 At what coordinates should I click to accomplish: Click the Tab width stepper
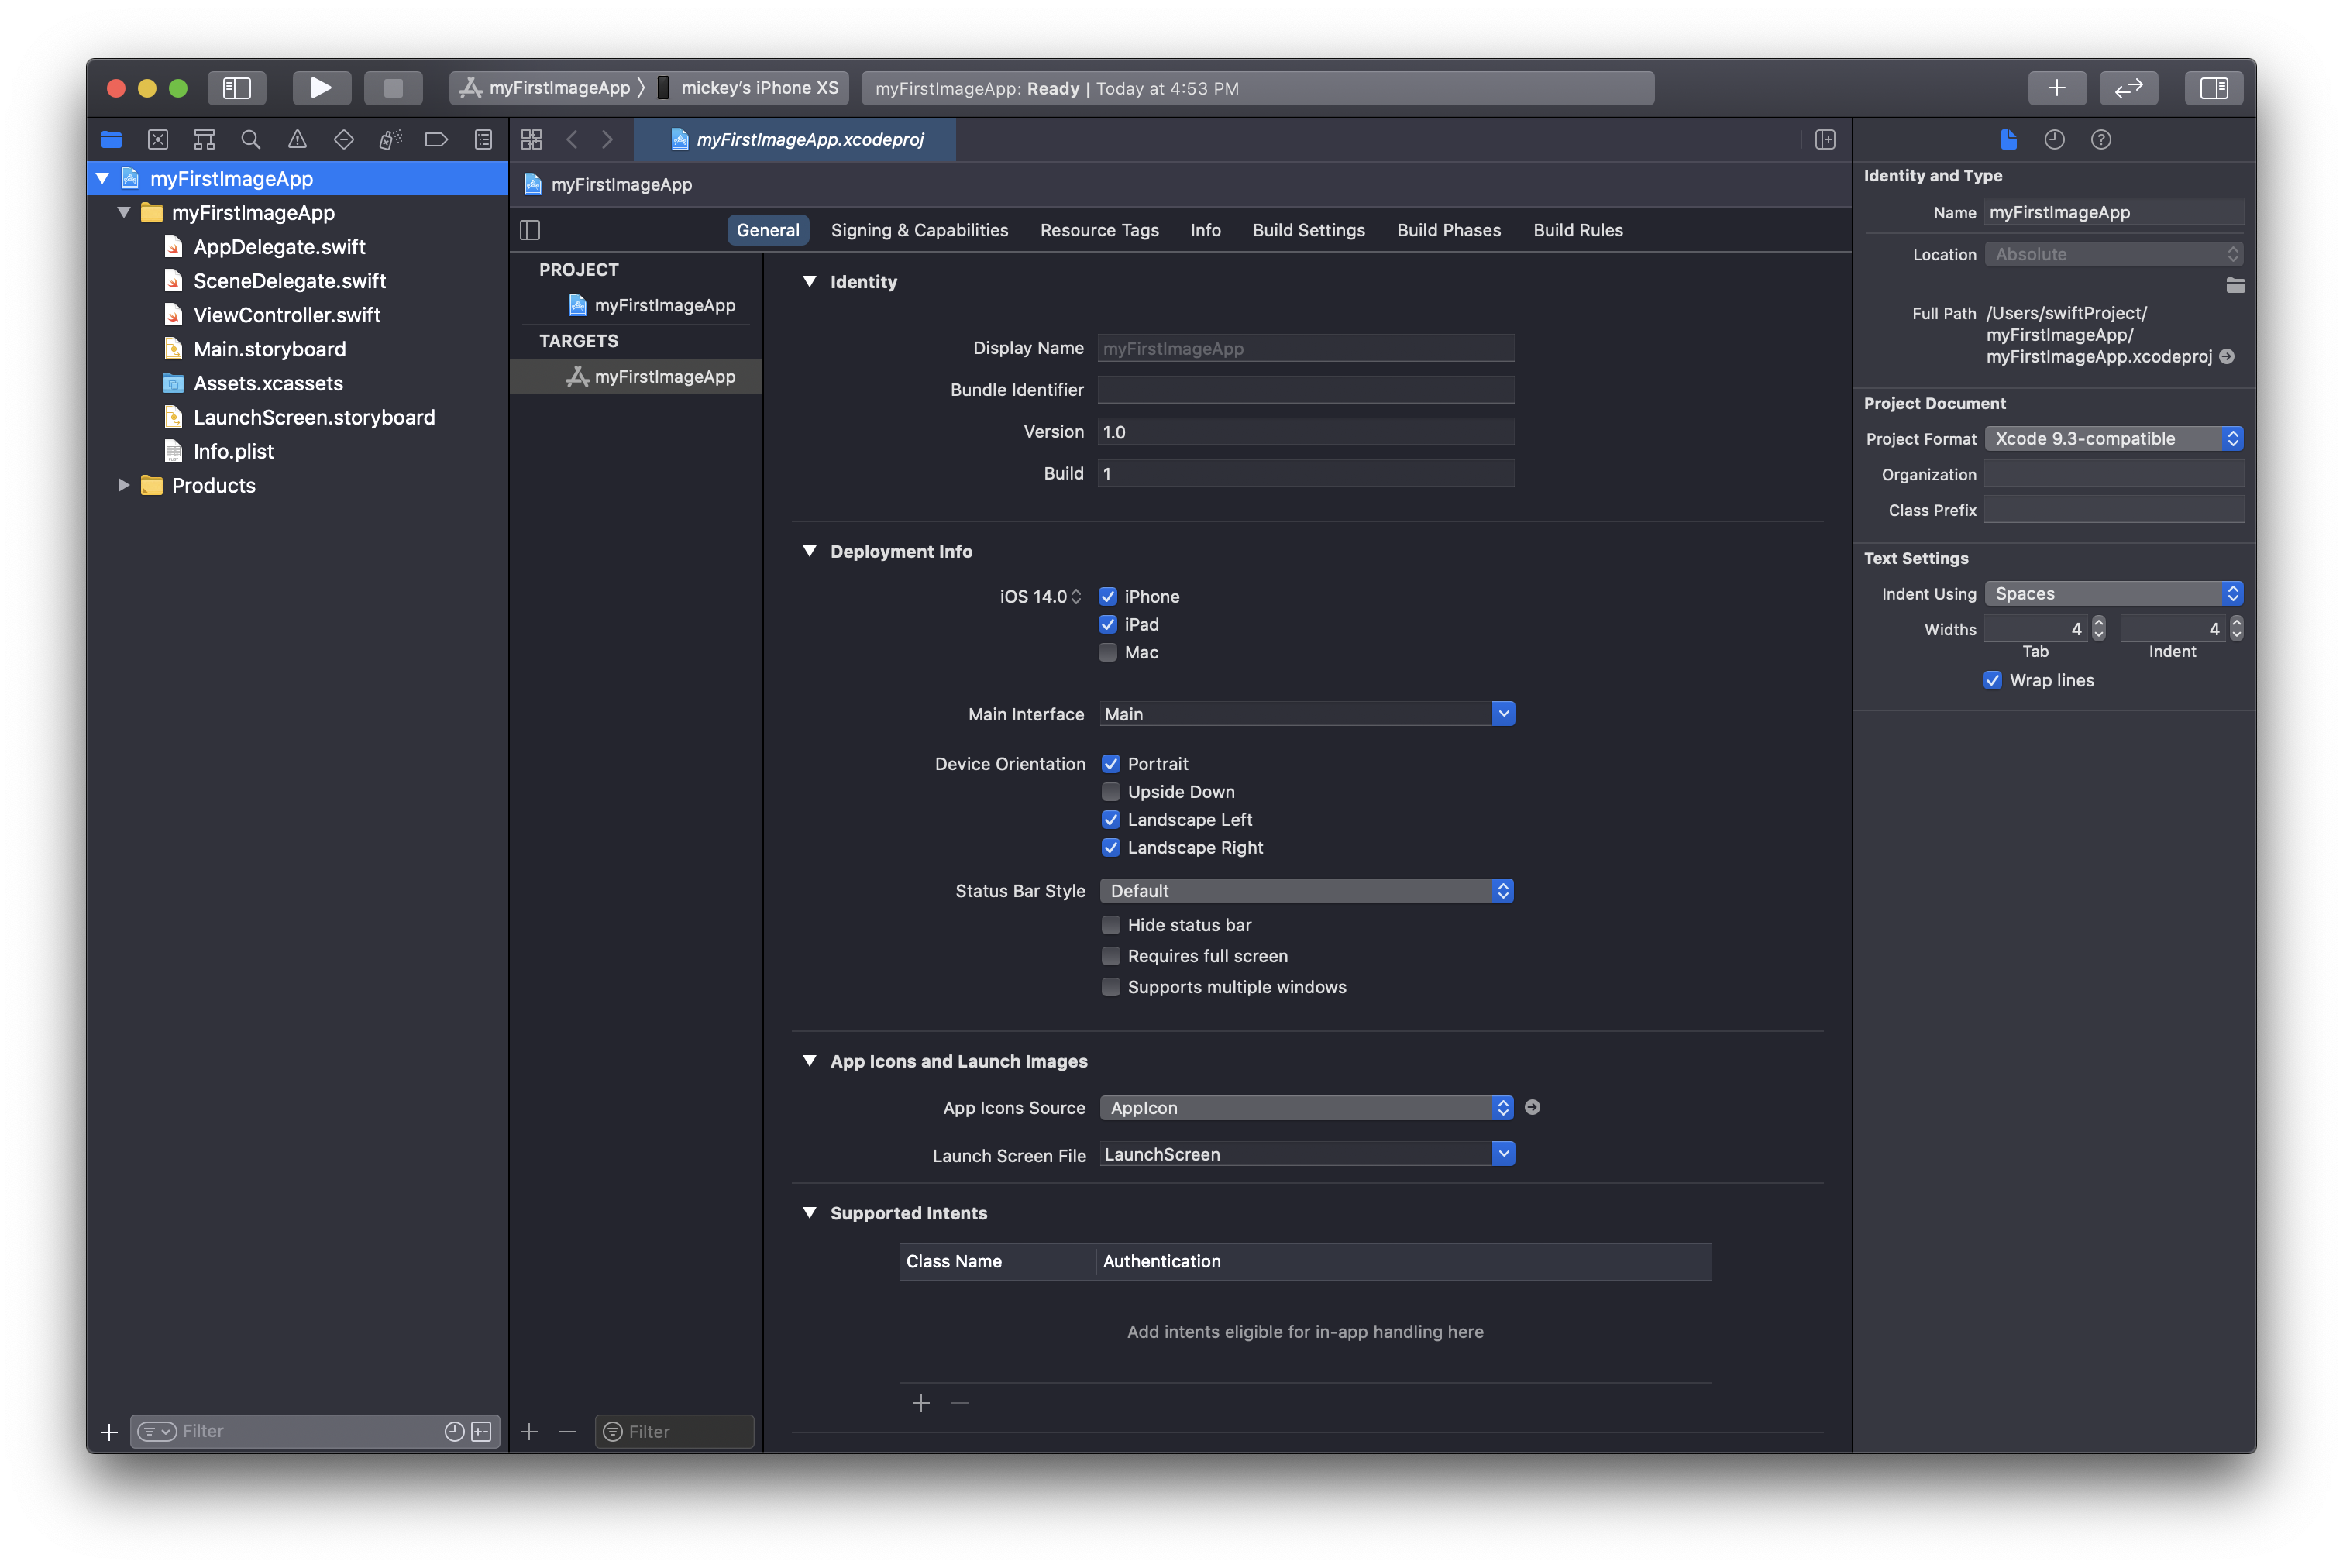tap(2098, 628)
